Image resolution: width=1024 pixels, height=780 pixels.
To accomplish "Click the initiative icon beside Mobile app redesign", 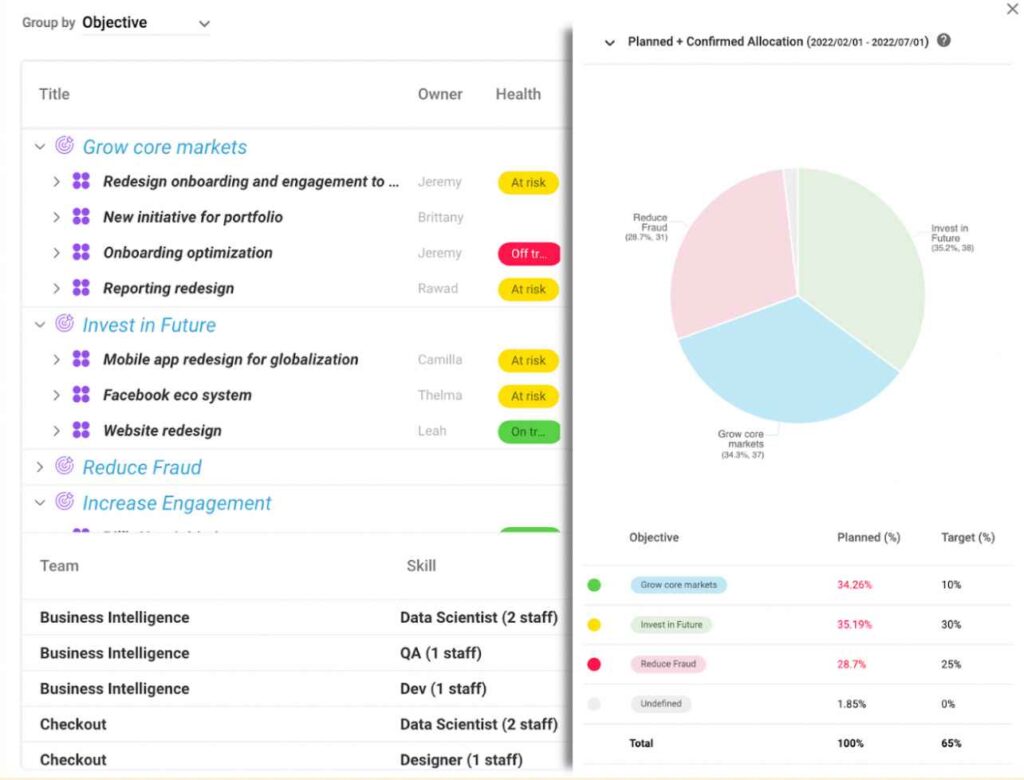I will [x=81, y=359].
